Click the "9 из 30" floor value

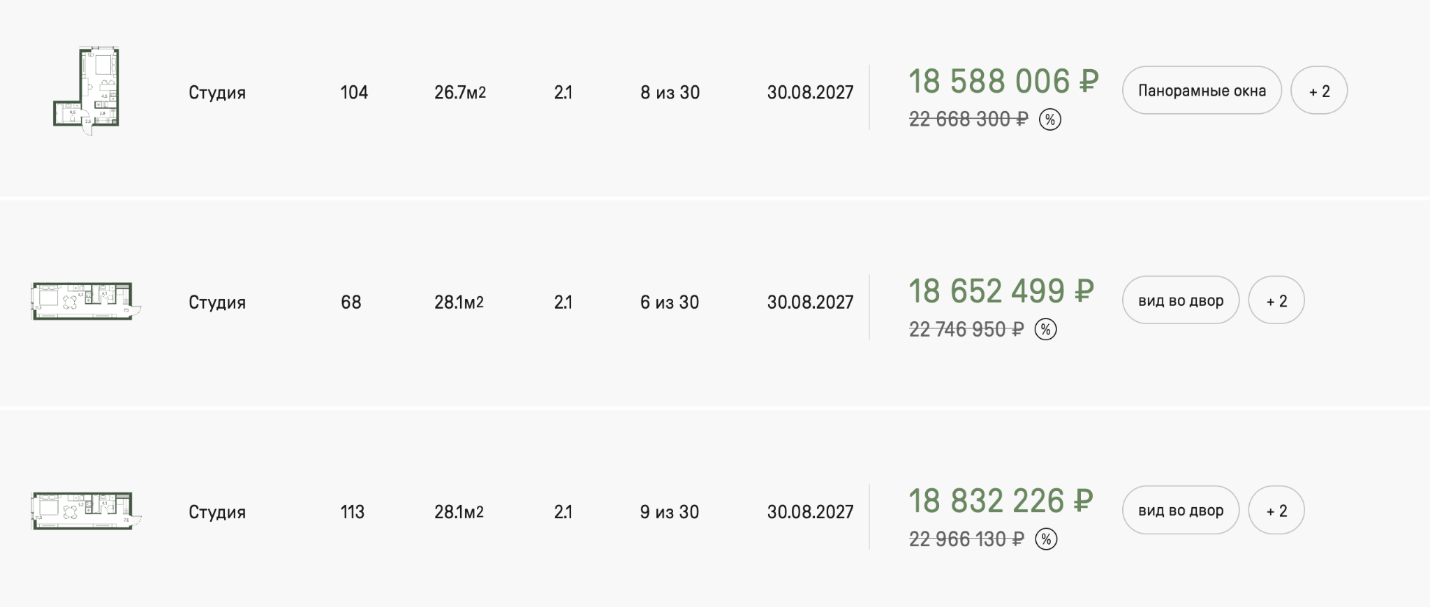click(669, 512)
